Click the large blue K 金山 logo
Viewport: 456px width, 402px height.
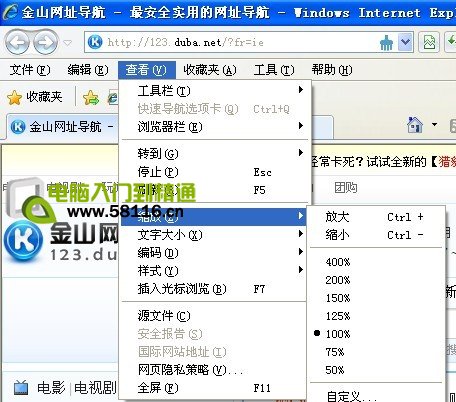23,240
